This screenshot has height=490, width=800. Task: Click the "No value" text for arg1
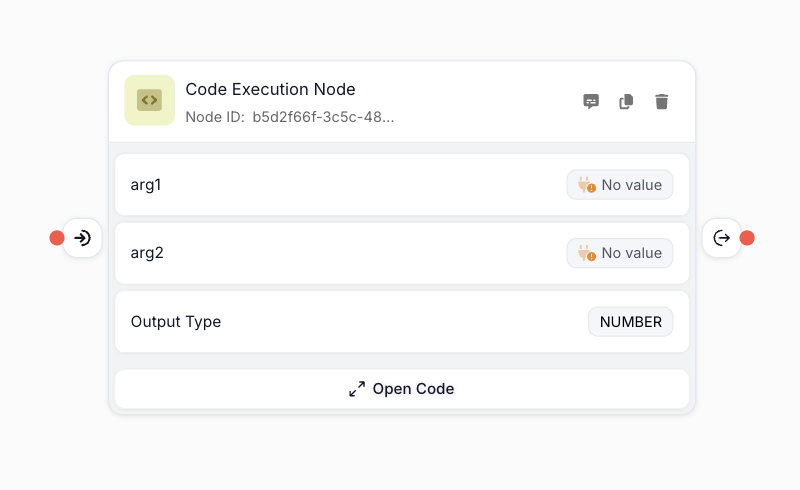click(631, 185)
